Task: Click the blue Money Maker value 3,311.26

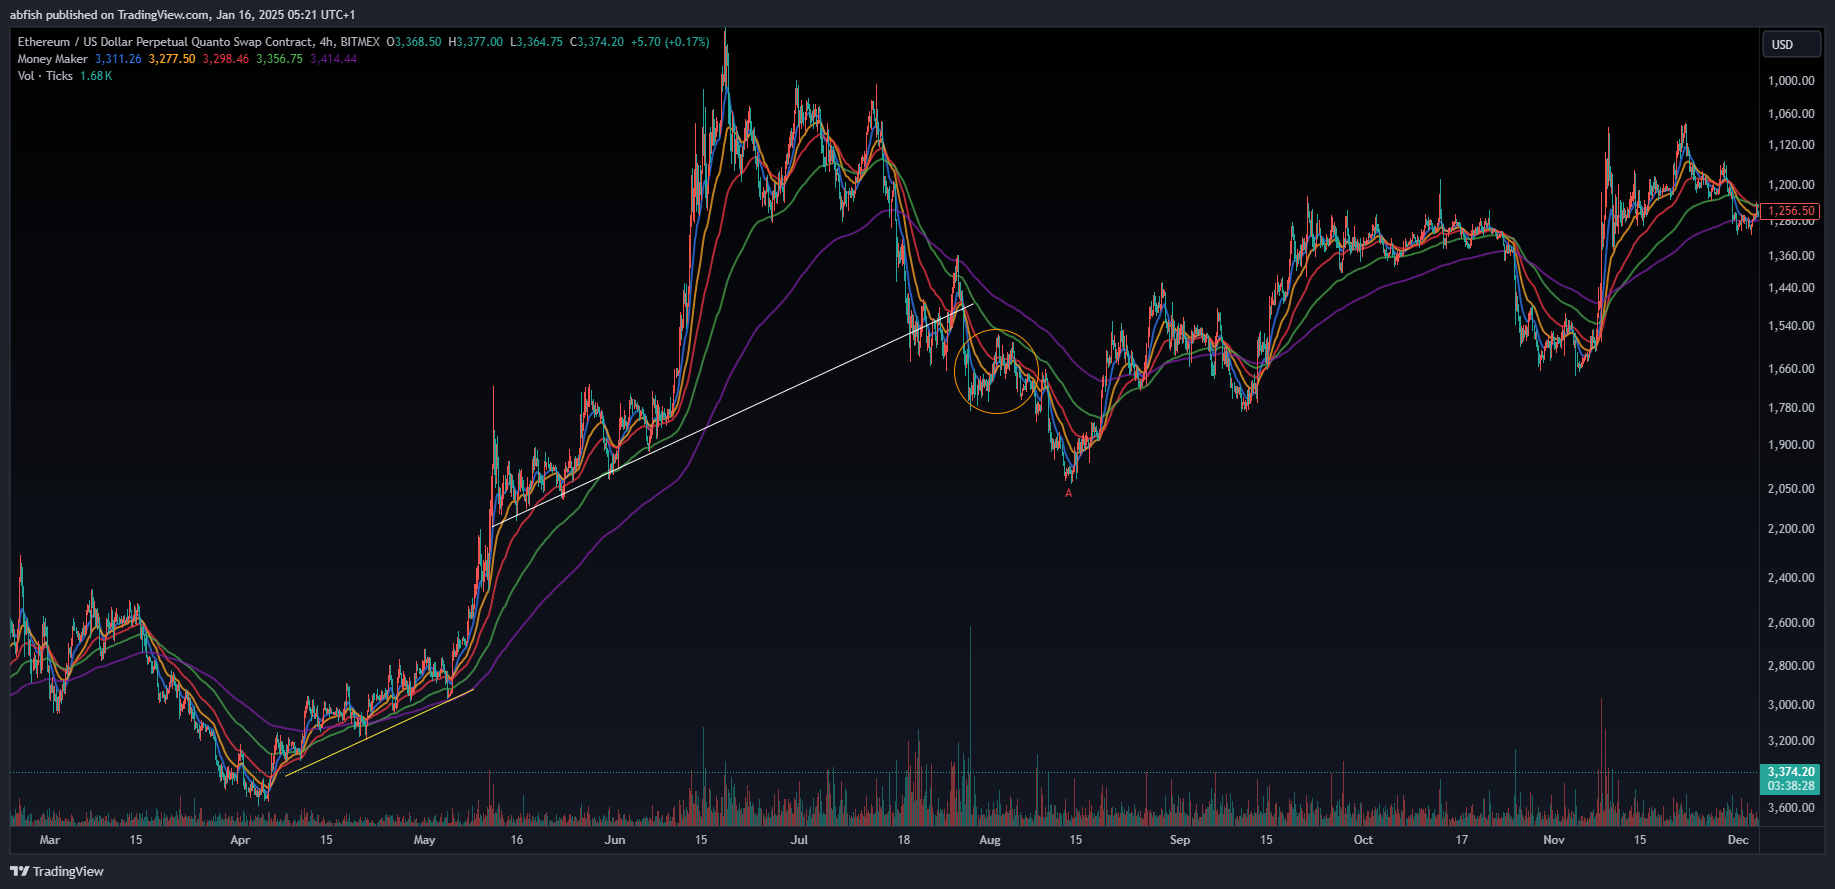Action: pyautogui.click(x=118, y=59)
